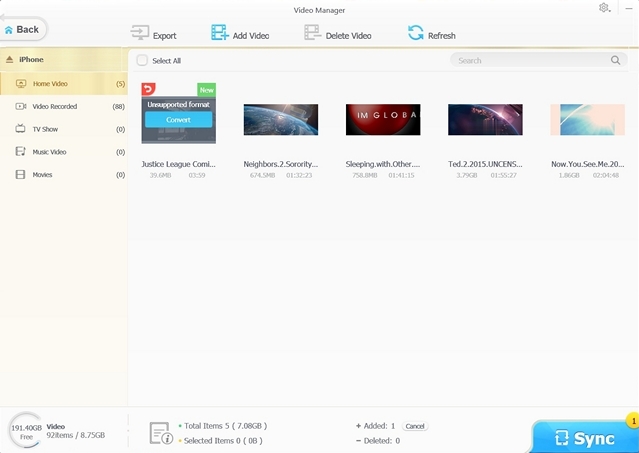Click the 191.40GB Free storage ring
The image size is (639, 453).
[x=26, y=431]
